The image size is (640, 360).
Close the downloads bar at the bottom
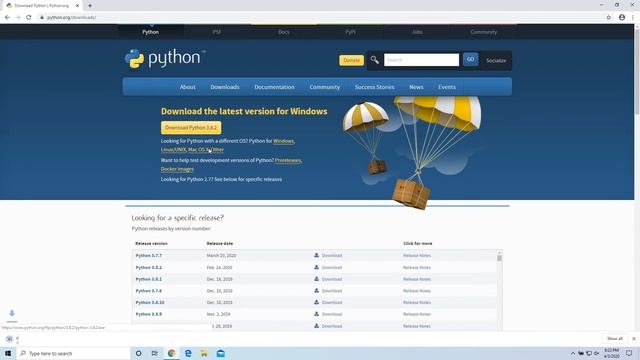coord(633,339)
